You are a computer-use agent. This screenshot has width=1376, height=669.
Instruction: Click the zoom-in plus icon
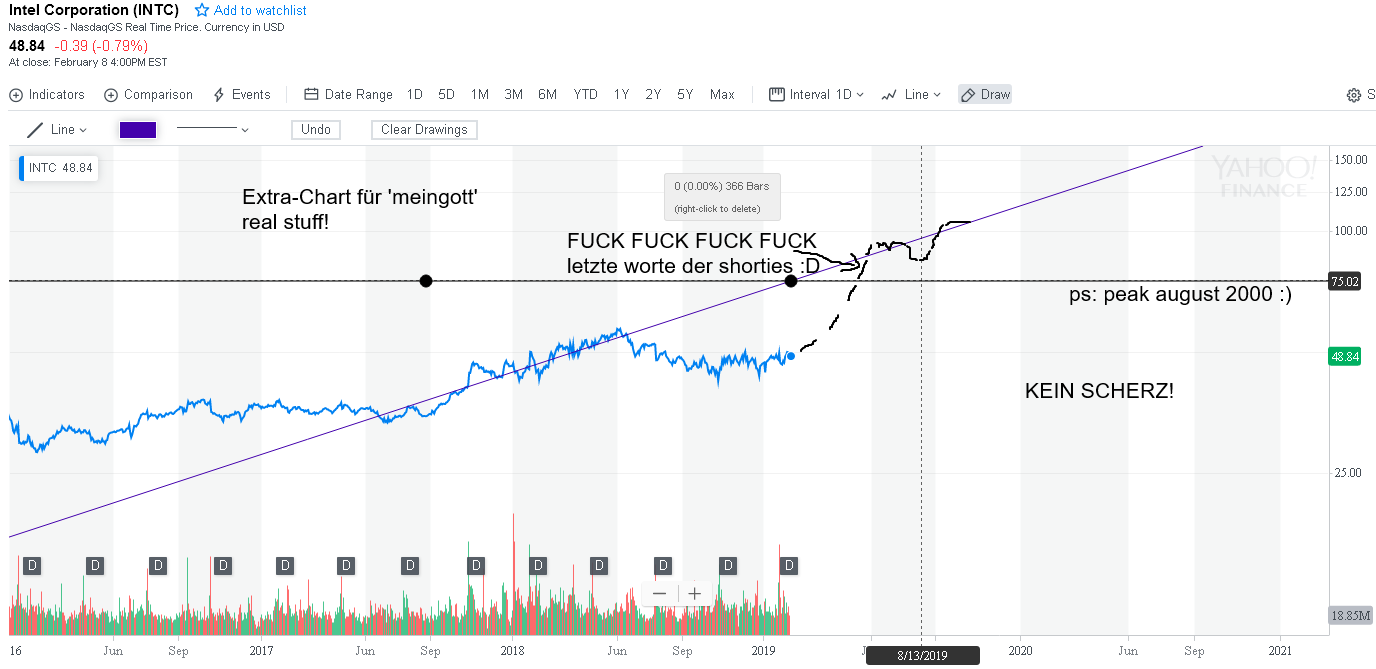694,593
